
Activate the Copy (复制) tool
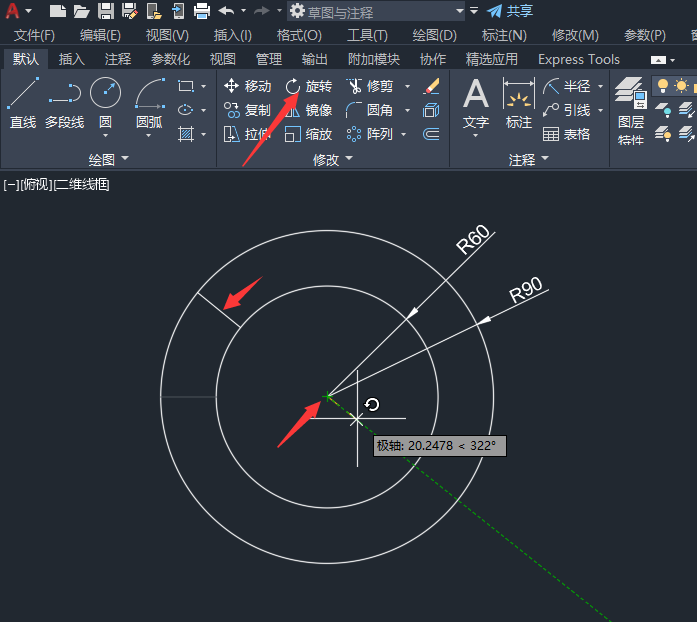tap(248, 110)
